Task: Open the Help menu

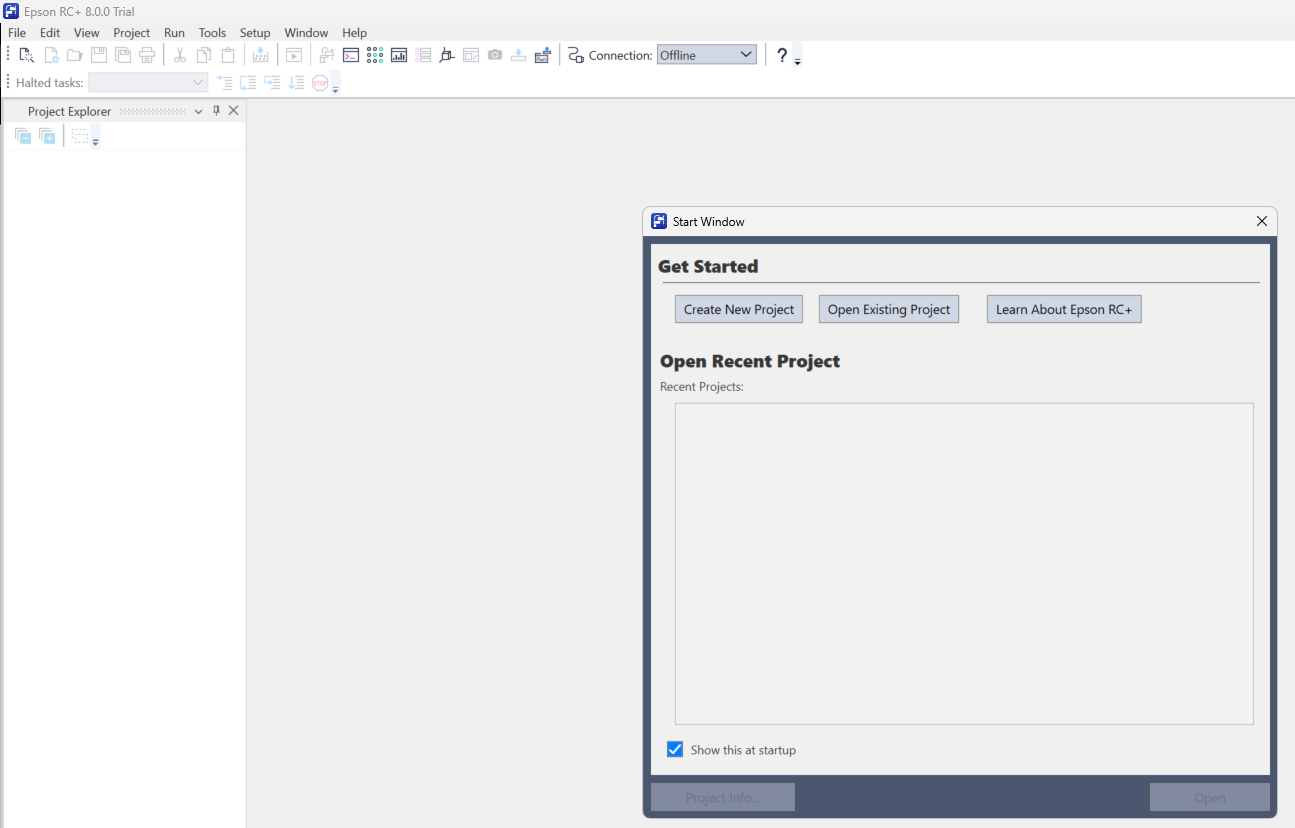Action: [354, 33]
